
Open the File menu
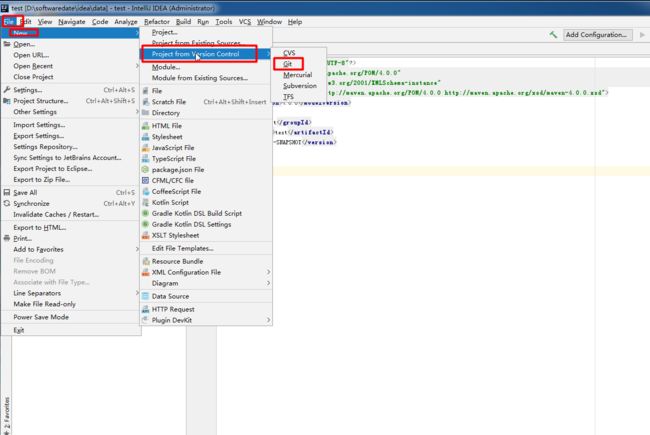9,22
